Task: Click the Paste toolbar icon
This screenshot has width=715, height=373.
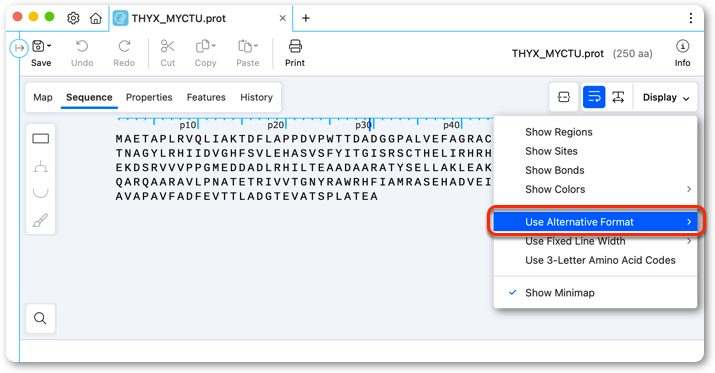Action: pyautogui.click(x=245, y=47)
